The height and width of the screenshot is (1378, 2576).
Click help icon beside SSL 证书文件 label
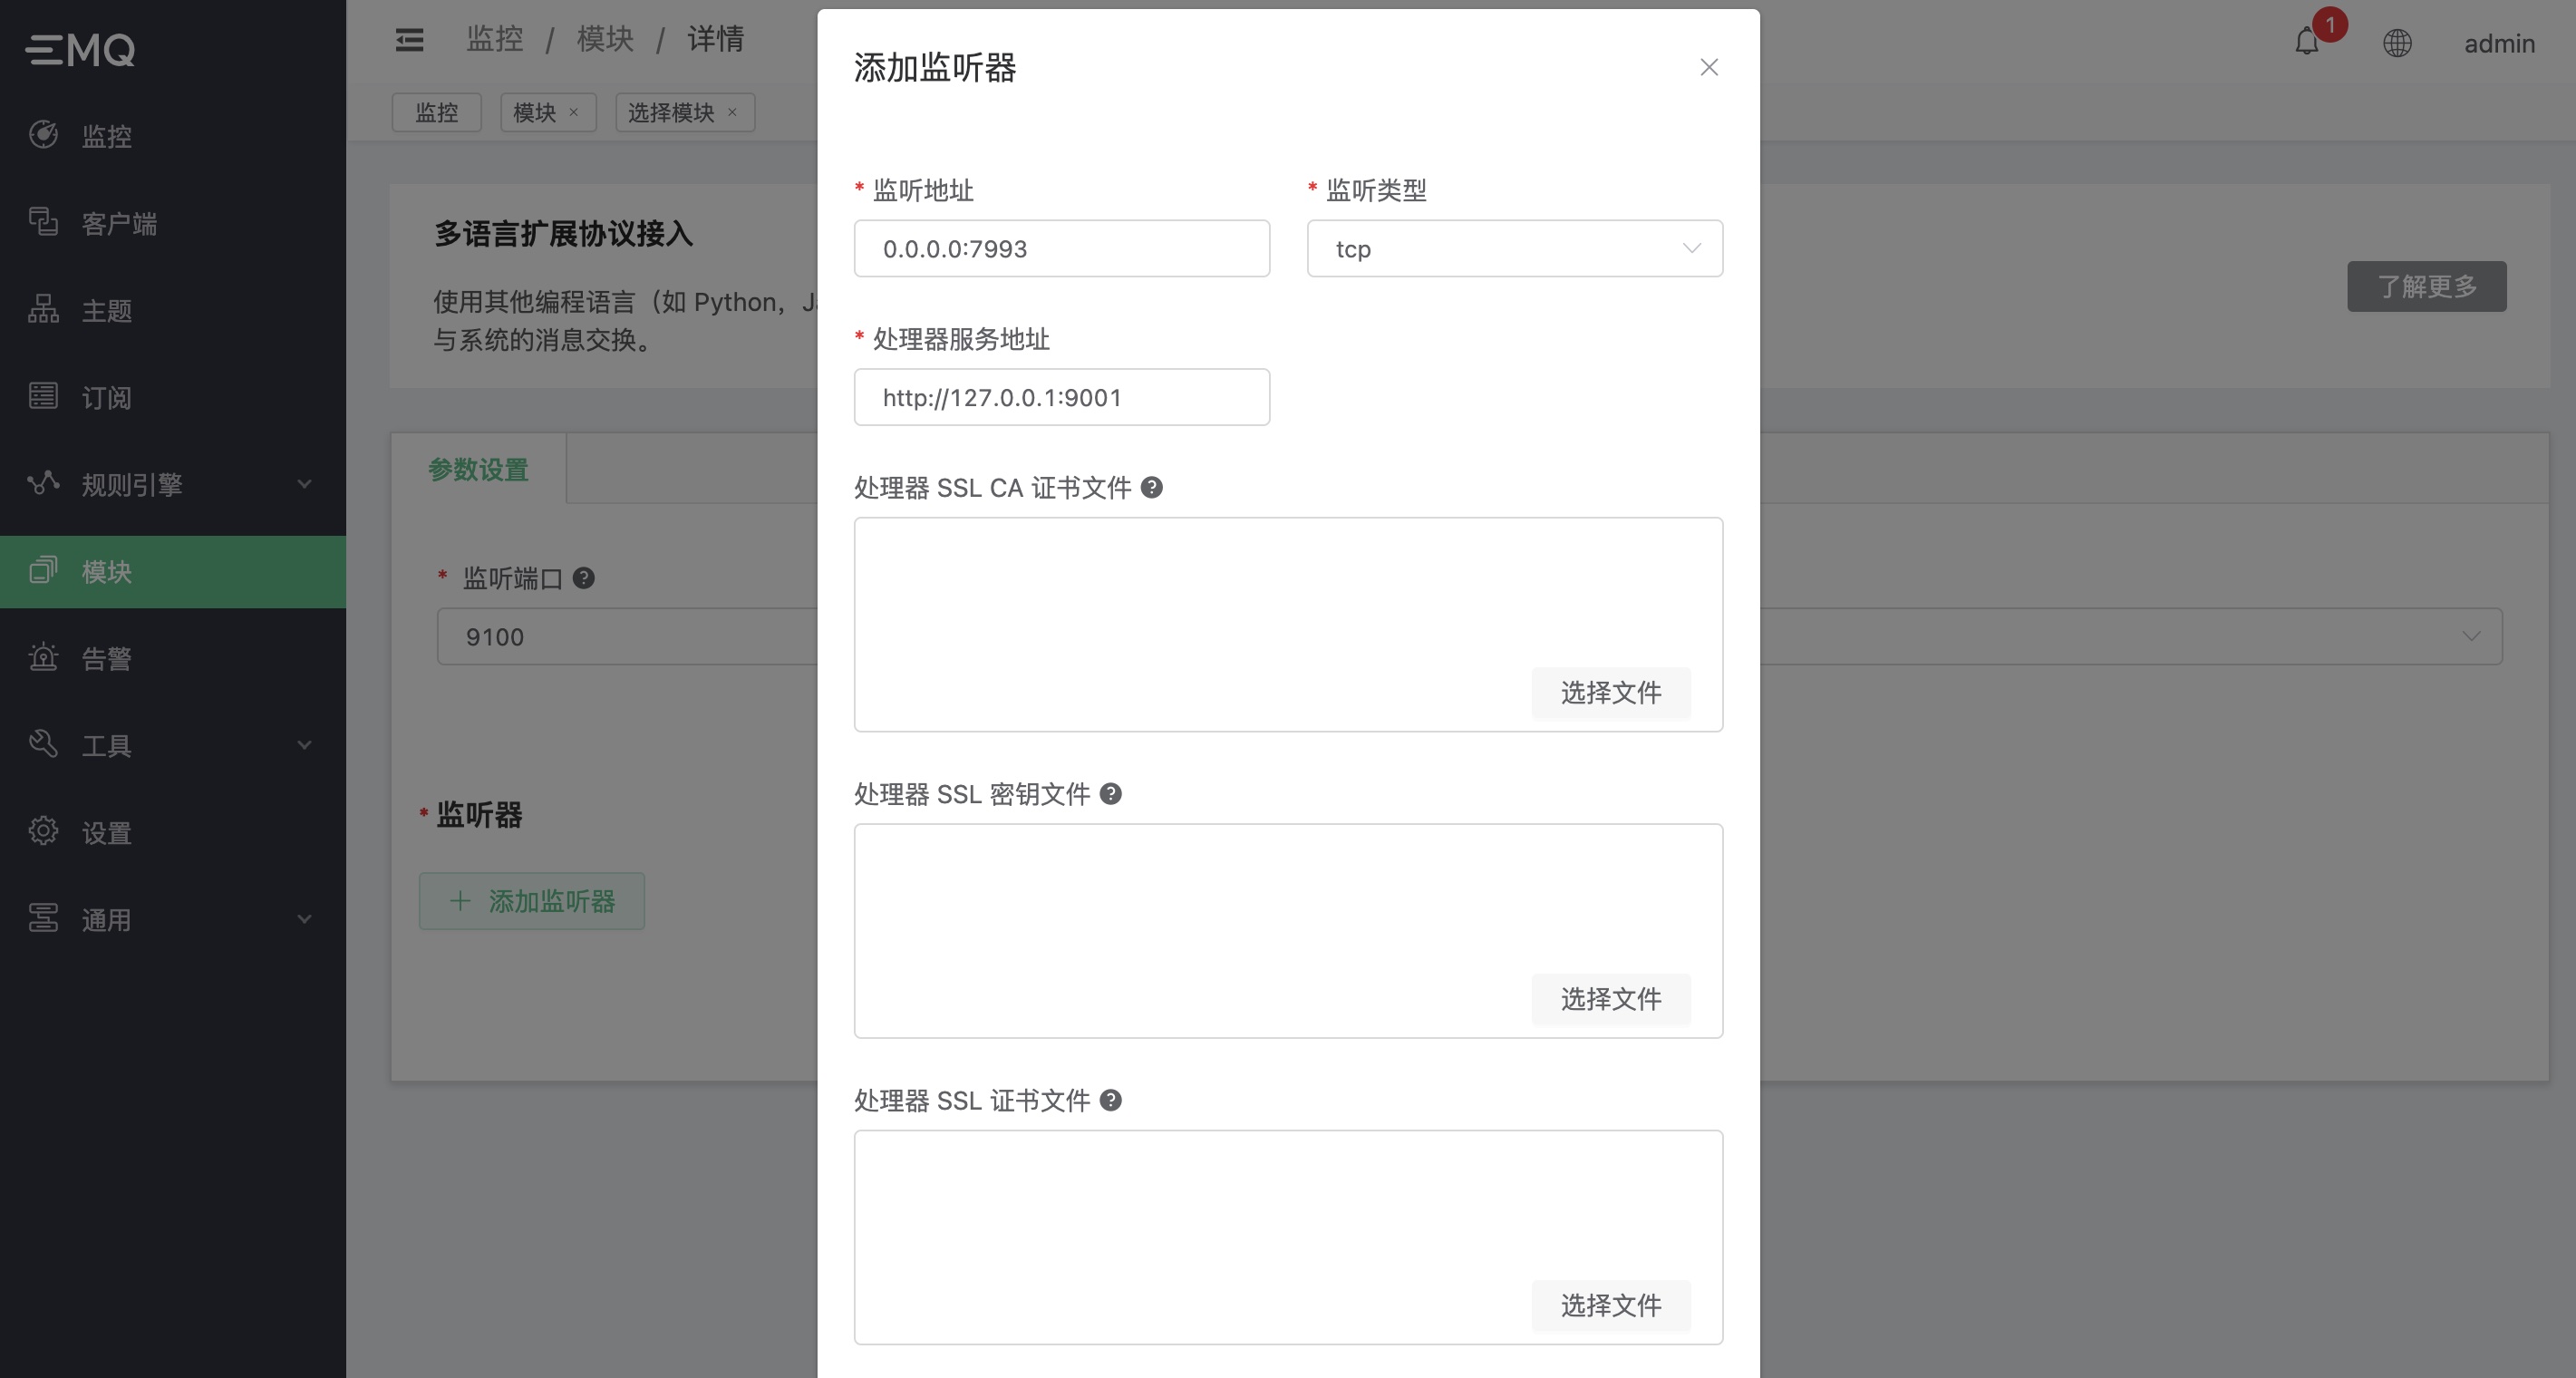(1110, 1101)
